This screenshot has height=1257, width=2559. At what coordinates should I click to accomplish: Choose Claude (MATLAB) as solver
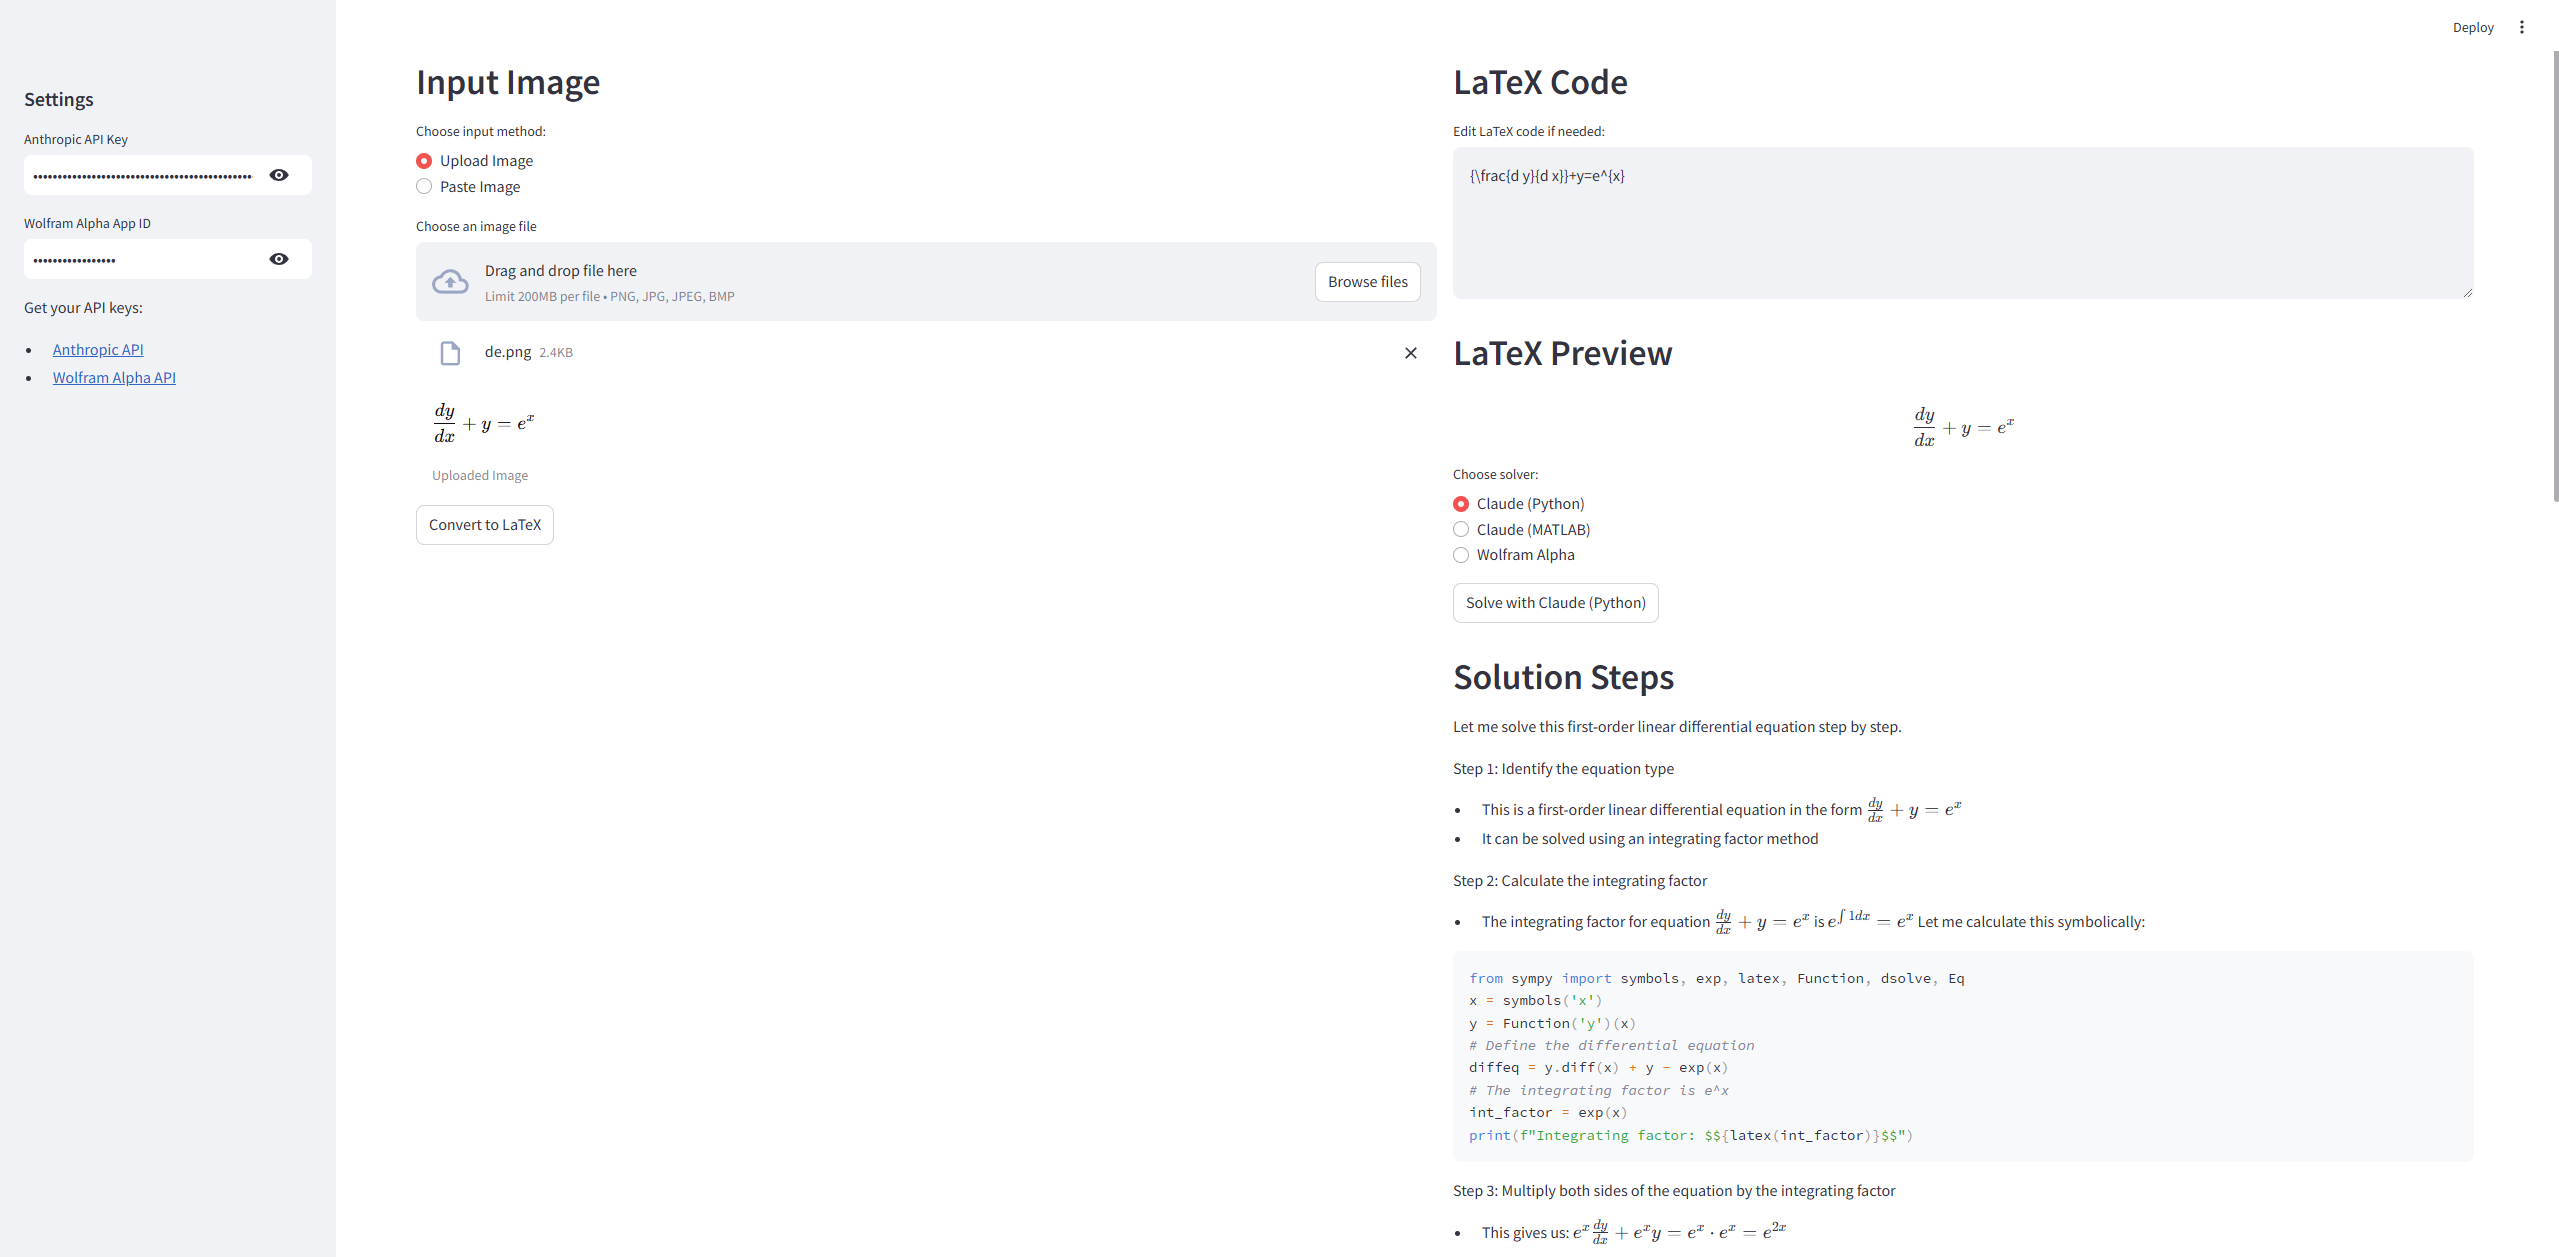[1461, 530]
